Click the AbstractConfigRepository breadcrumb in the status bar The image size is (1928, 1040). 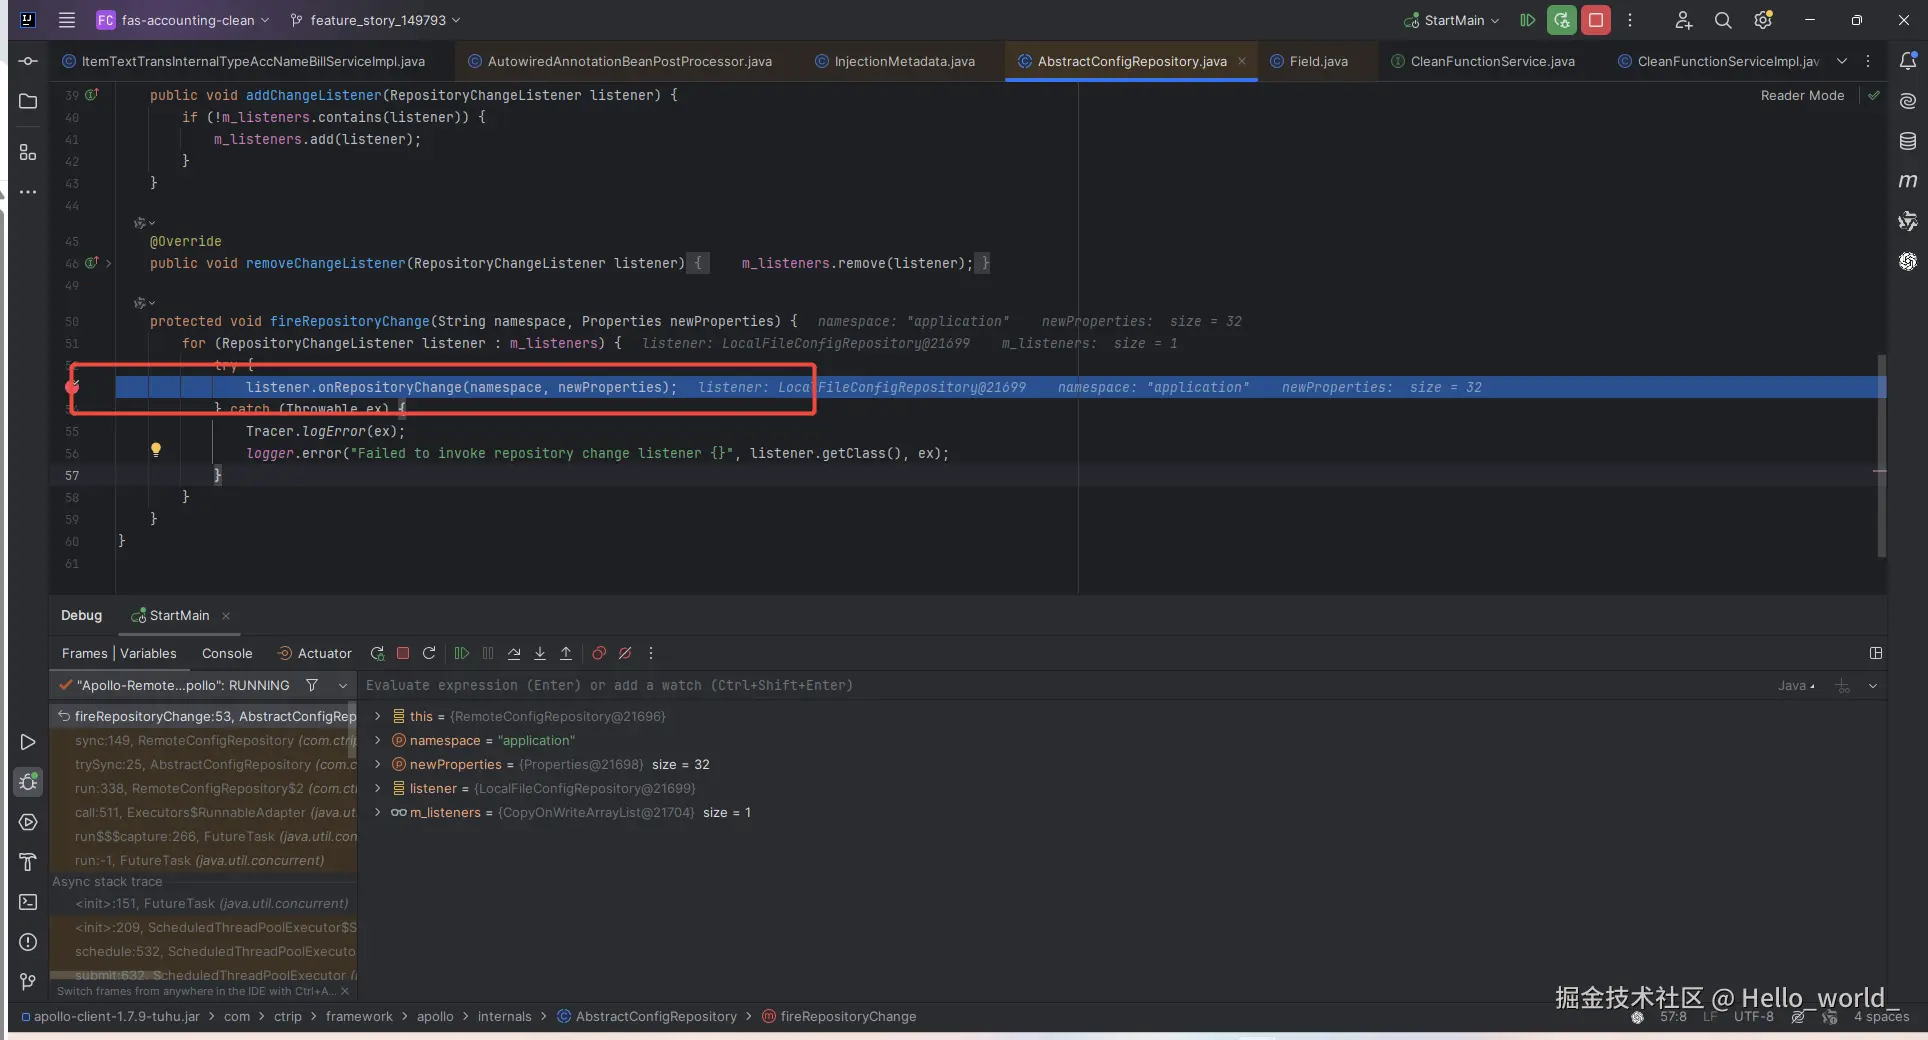(x=647, y=1016)
